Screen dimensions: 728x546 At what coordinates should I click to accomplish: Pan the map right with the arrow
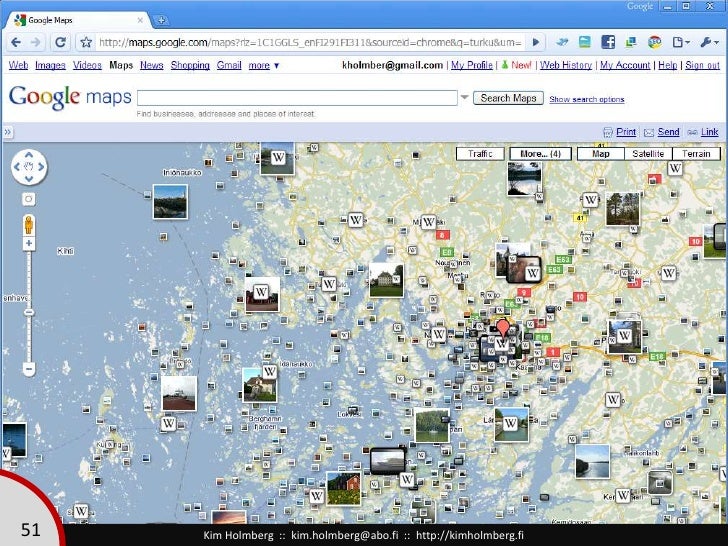click(x=41, y=167)
